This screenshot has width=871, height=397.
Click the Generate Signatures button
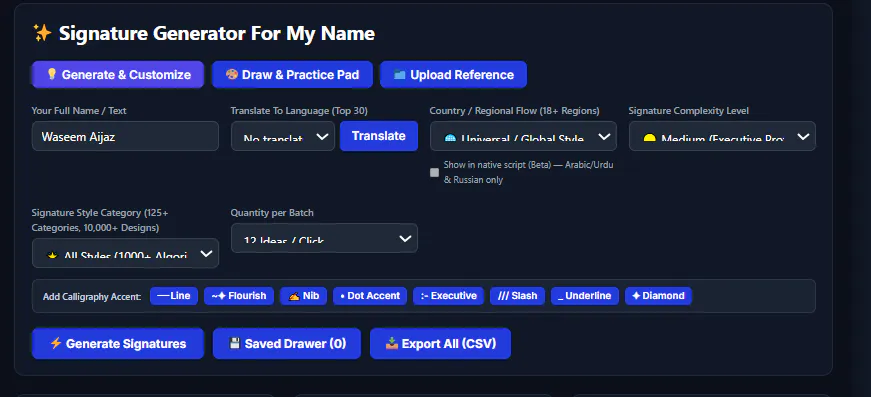(x=118, y=344)
